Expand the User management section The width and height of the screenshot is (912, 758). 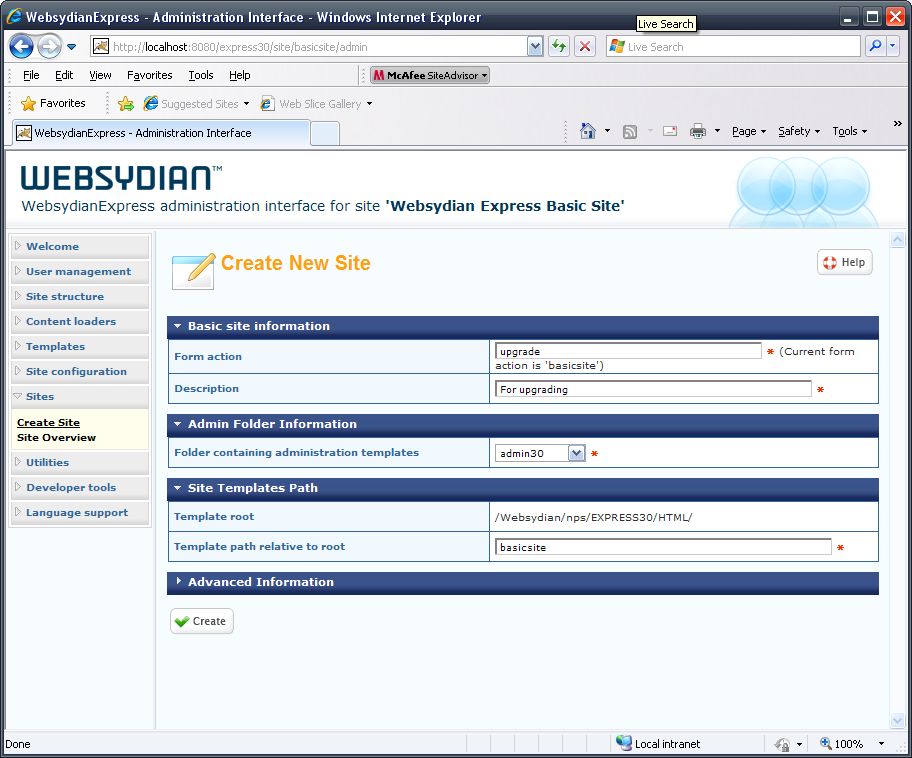[80, 271]
